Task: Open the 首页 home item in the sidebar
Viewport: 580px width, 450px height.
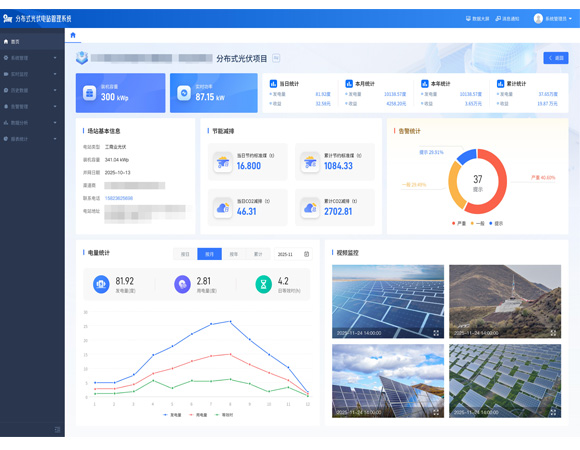Action: 32,42
